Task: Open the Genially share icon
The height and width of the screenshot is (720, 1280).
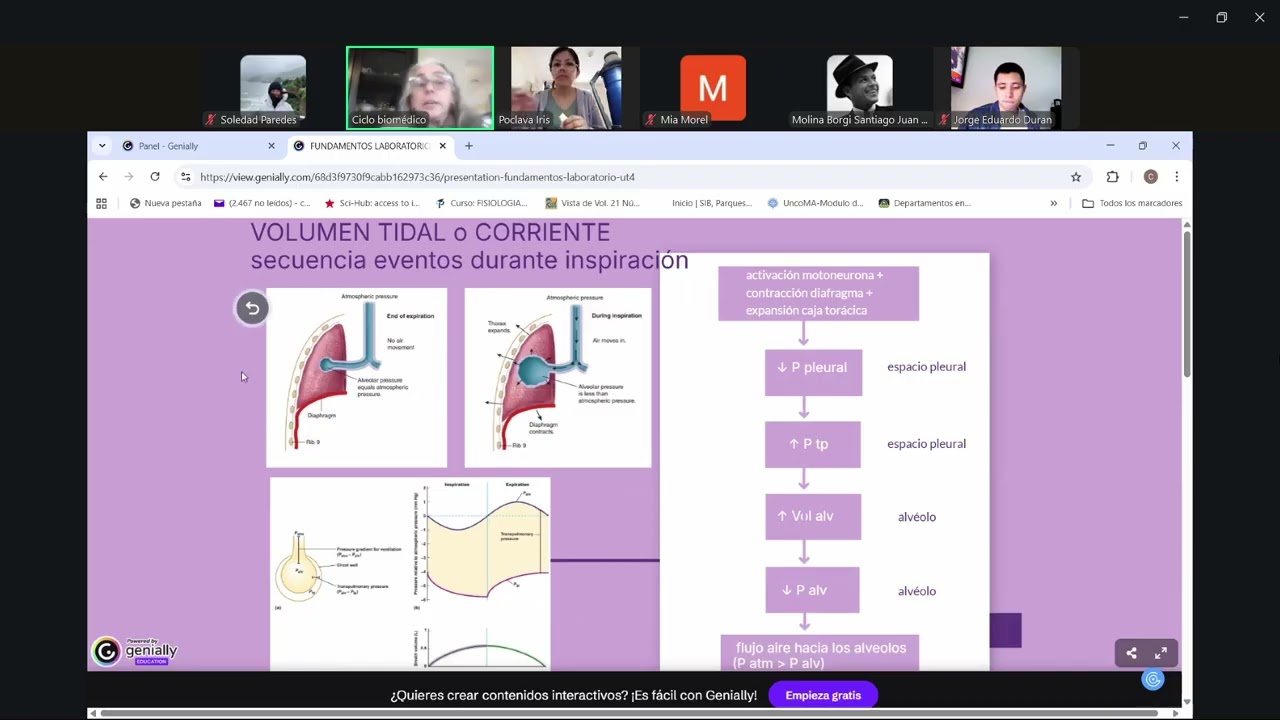Action: (x=1131, y=653)
